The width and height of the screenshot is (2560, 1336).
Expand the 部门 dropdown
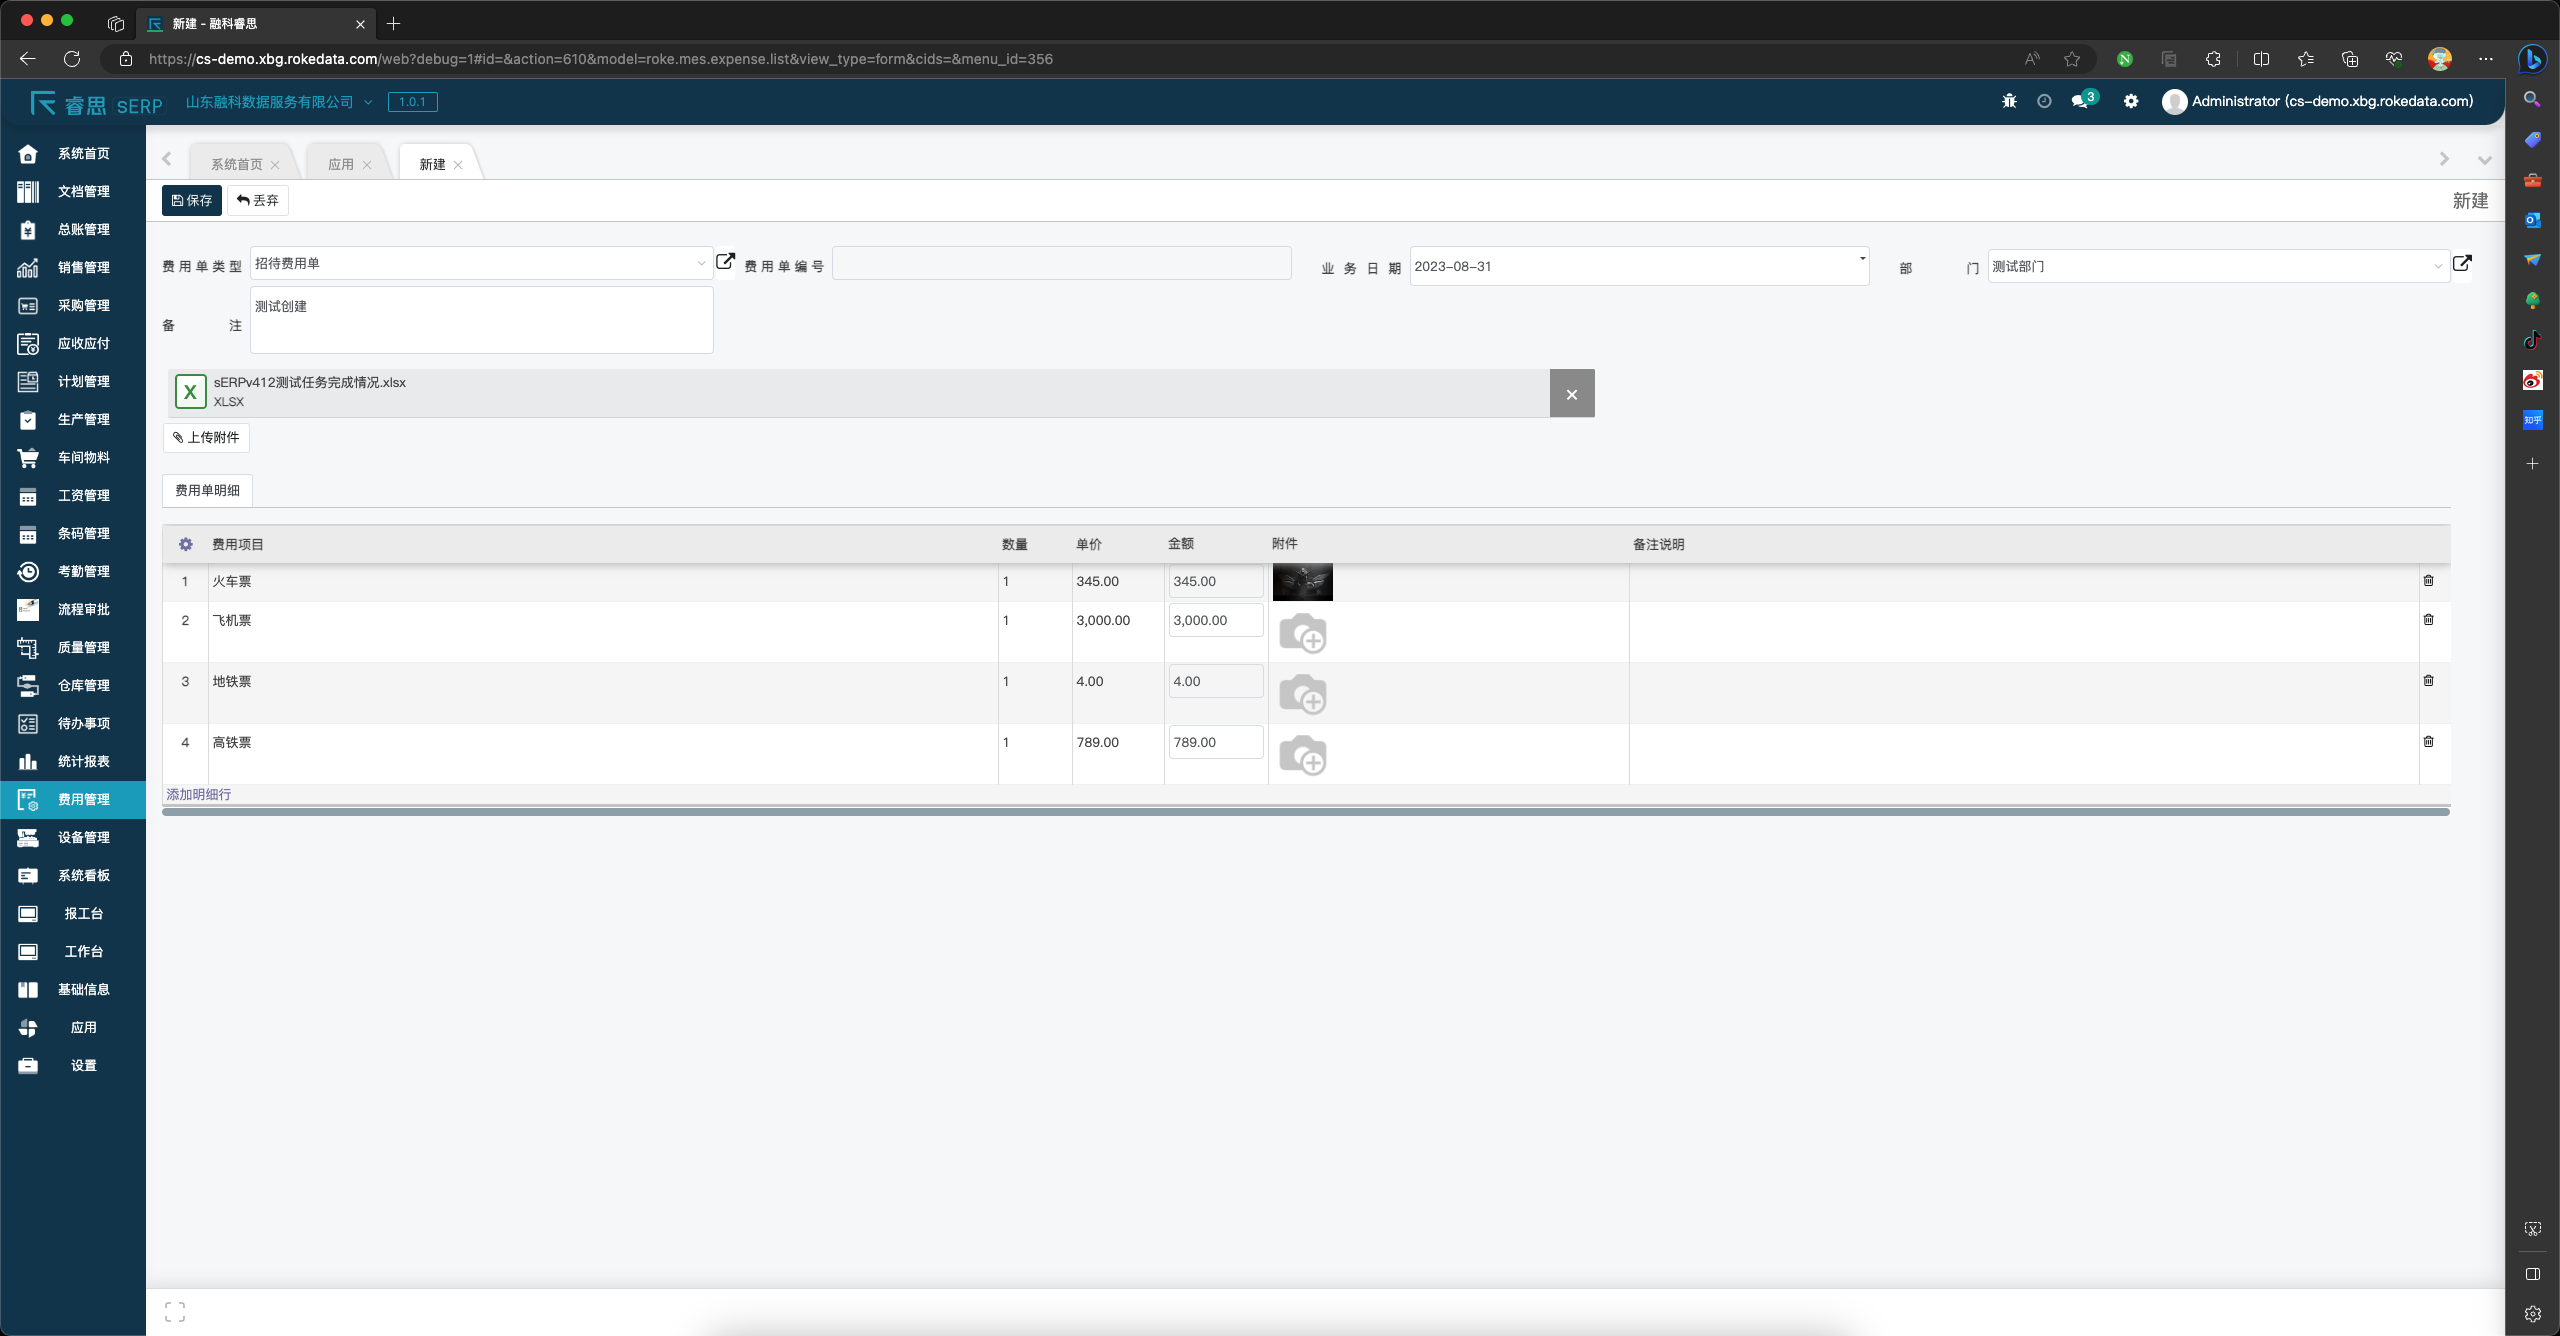(2437, 266)
